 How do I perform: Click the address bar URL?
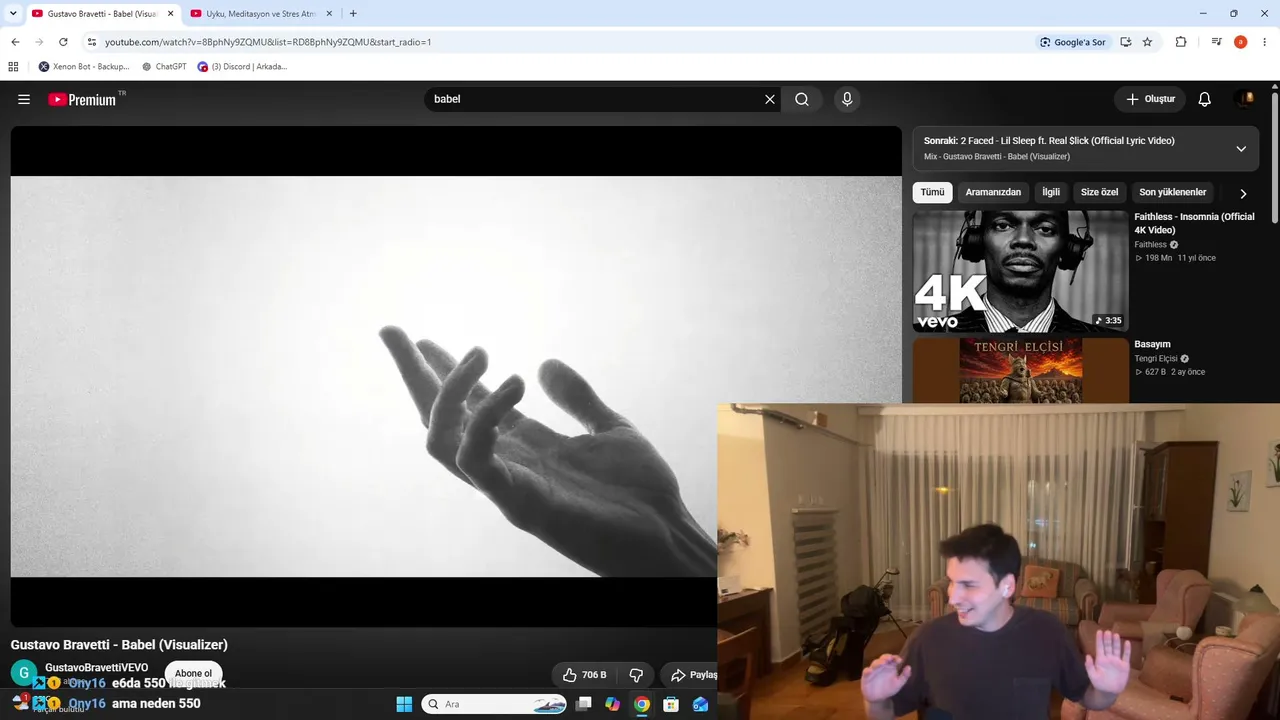[x=268, y=42]
